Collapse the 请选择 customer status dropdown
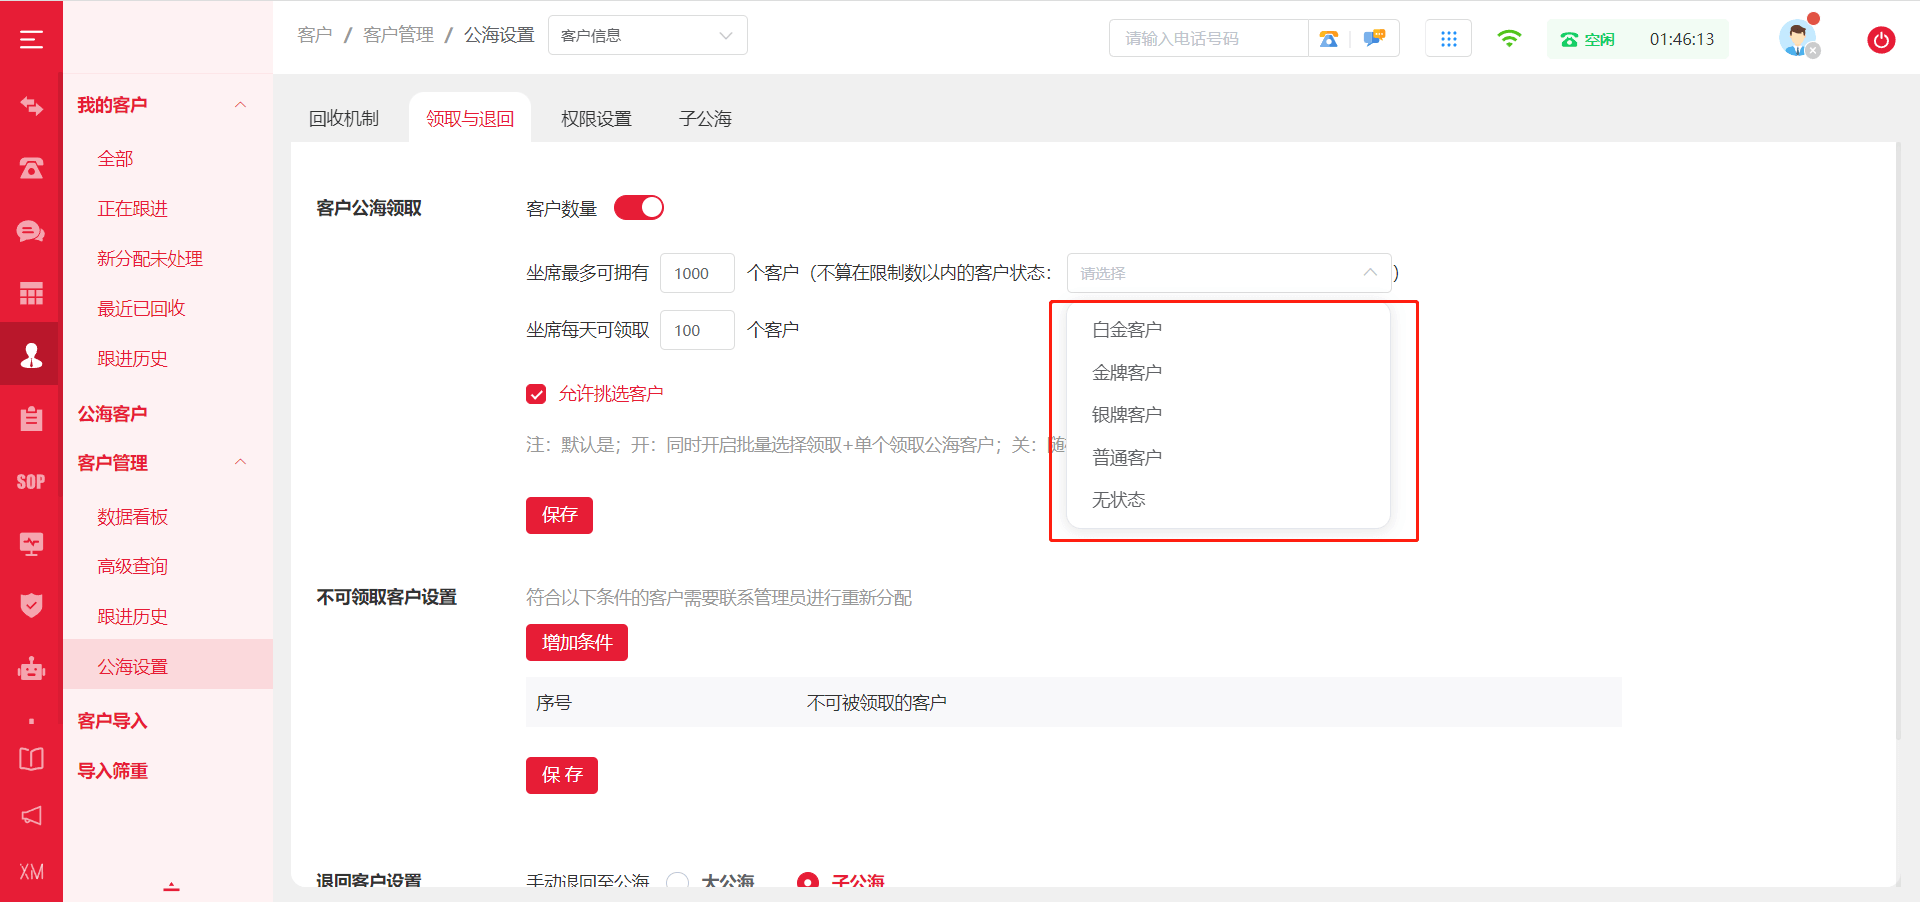The width and height of the screenshot is (1920, 902). 1228,273
